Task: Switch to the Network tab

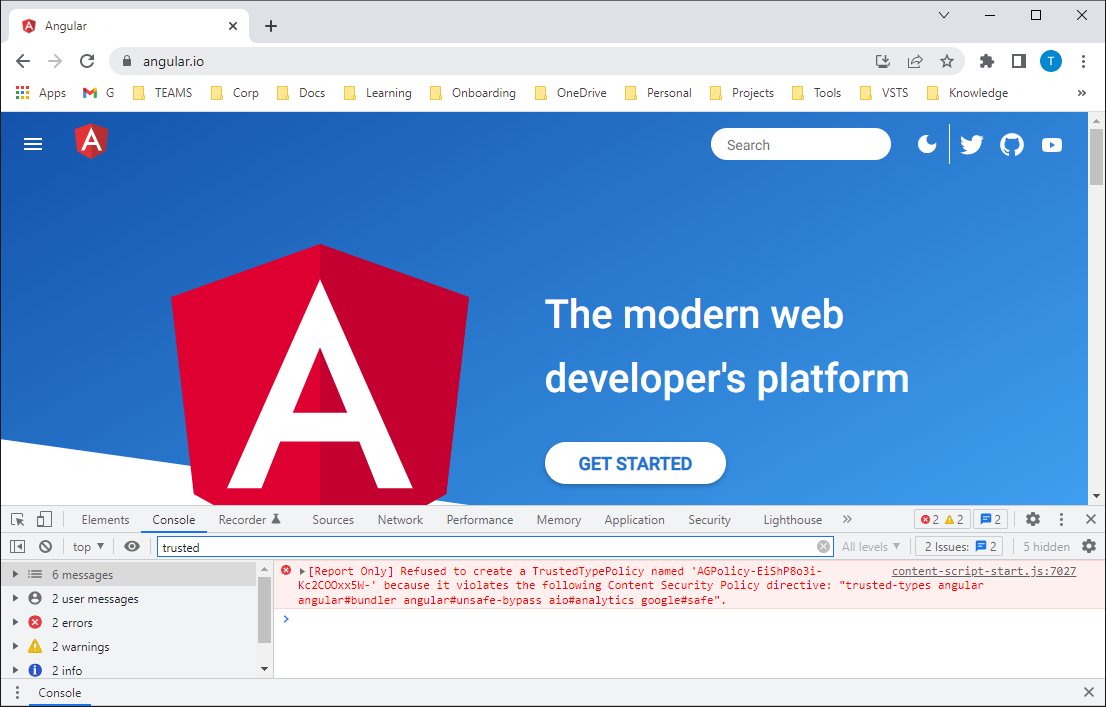Action: 400,519
